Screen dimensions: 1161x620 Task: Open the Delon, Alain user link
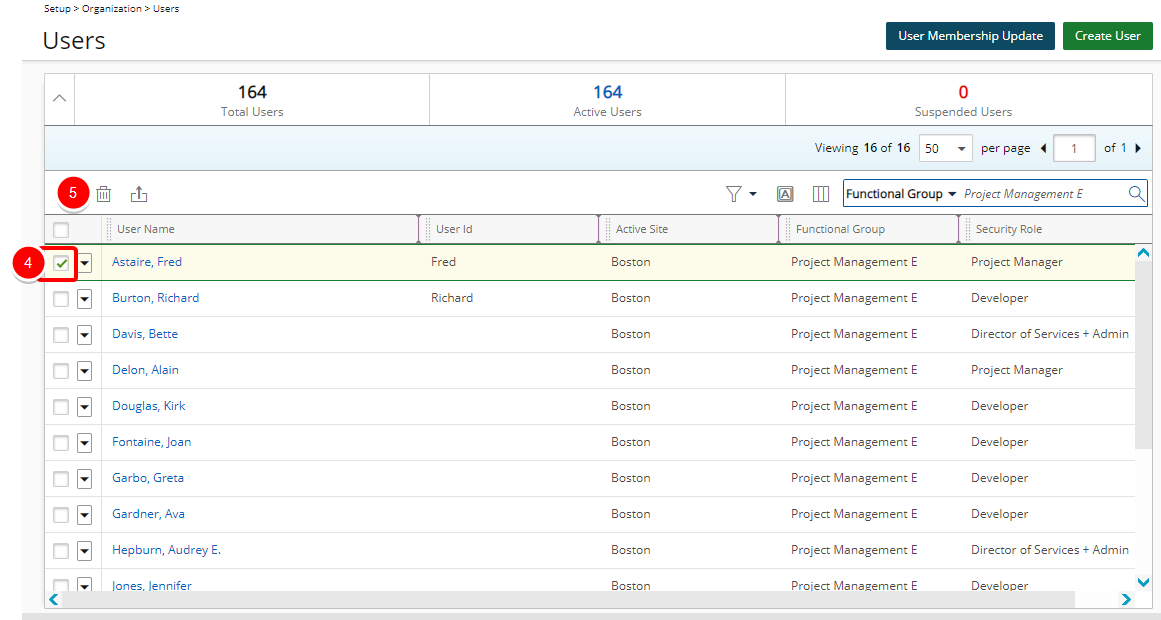click(x=145, y=370)
